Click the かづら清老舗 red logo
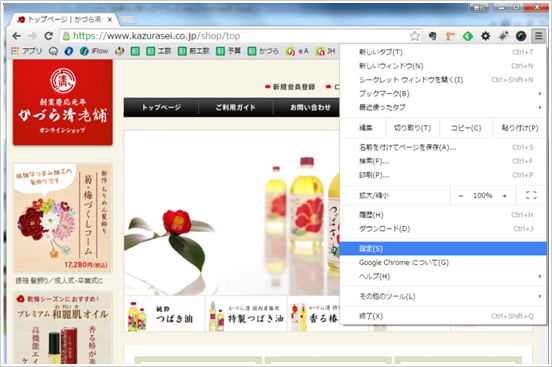This screenshot has height=367, width=552. tap(63, 102)
